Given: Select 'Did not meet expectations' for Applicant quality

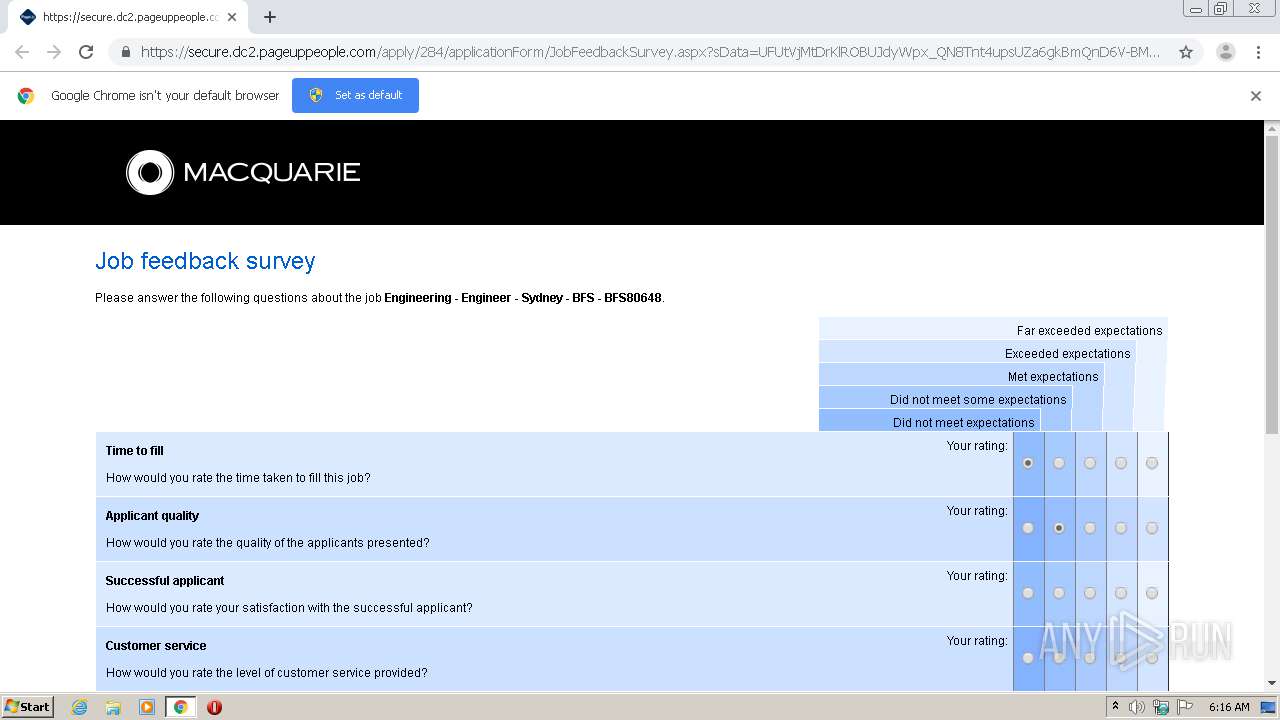Looking at the screenshot, I should coord(1028,528).
